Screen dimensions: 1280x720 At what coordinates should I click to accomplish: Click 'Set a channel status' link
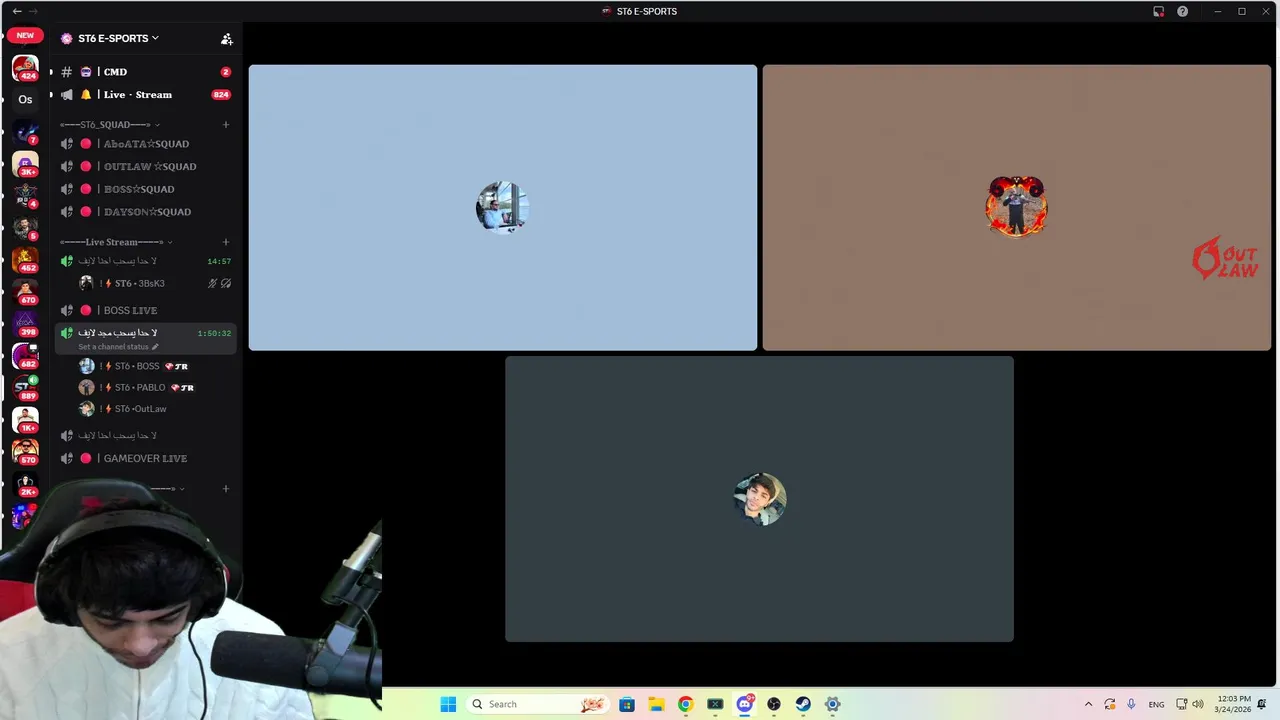coord(118,347)
